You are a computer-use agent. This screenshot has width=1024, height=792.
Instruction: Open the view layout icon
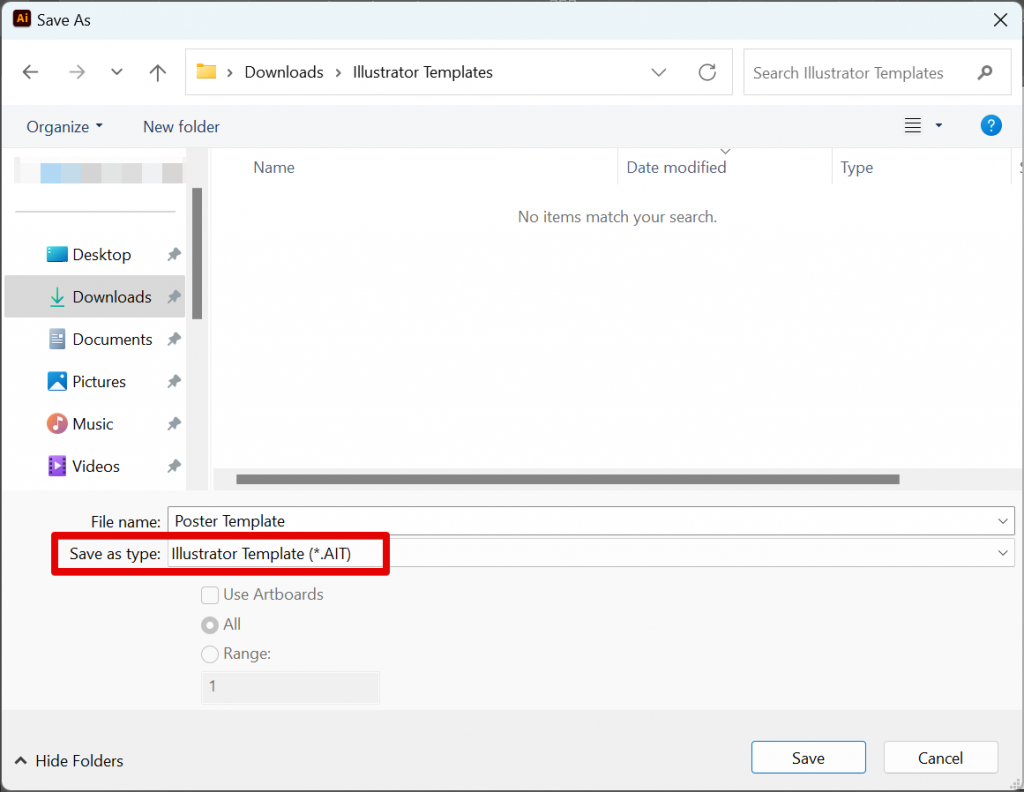click(x=912, y=126)
